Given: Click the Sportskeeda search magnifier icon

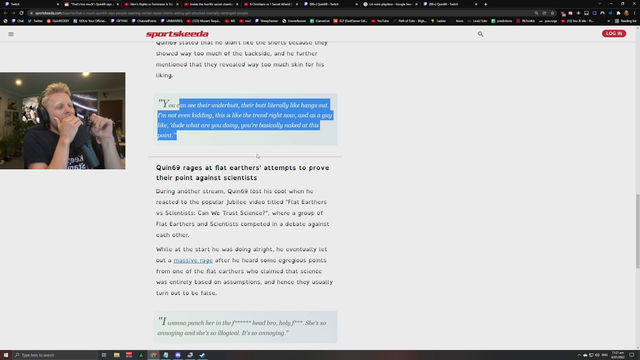Looking at the screenshot, I should [480, 34].
